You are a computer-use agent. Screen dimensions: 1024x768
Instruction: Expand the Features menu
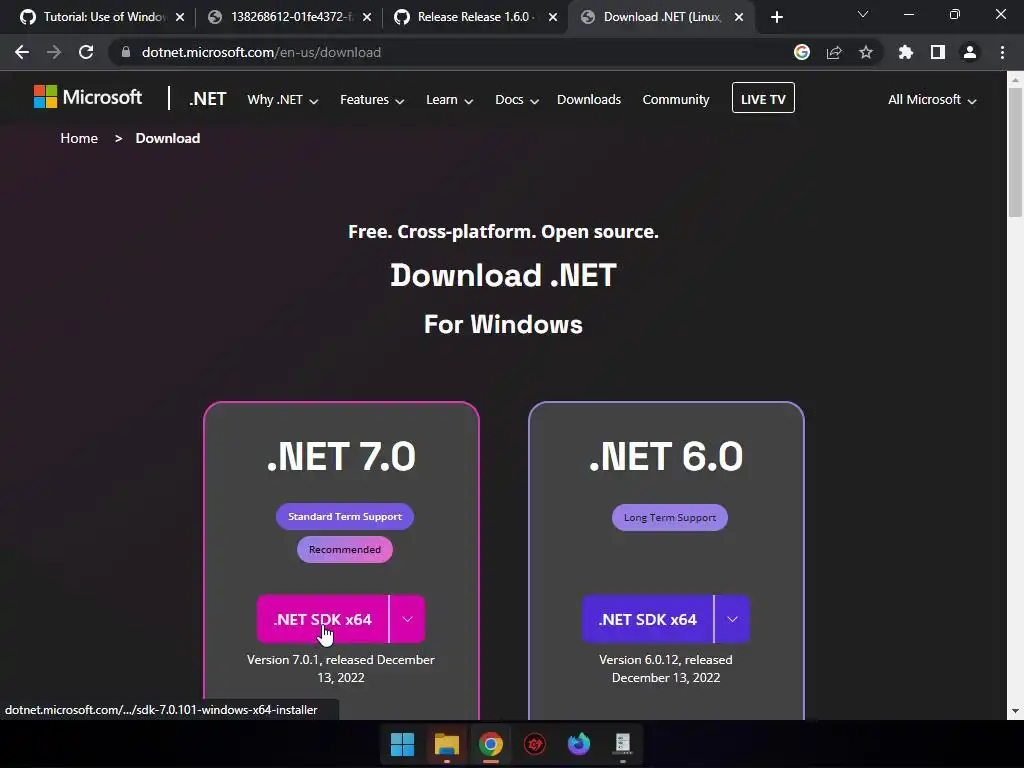click(372, 100)
